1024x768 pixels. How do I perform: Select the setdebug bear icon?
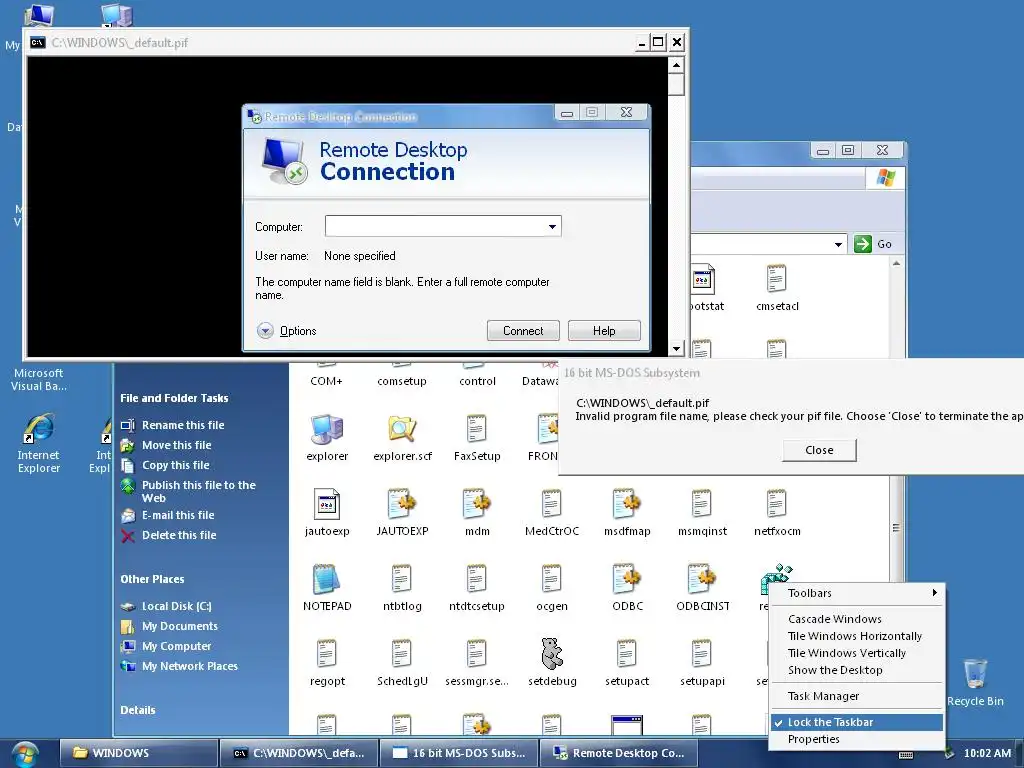coord(552,654)
